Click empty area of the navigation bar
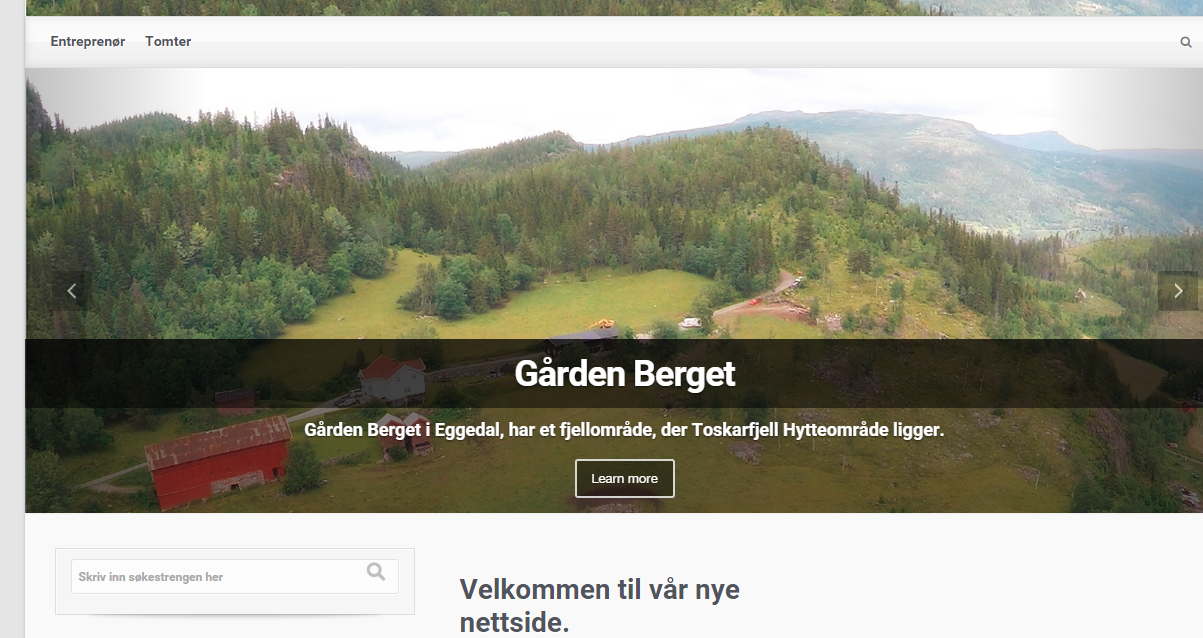 (x=680, y=42)
